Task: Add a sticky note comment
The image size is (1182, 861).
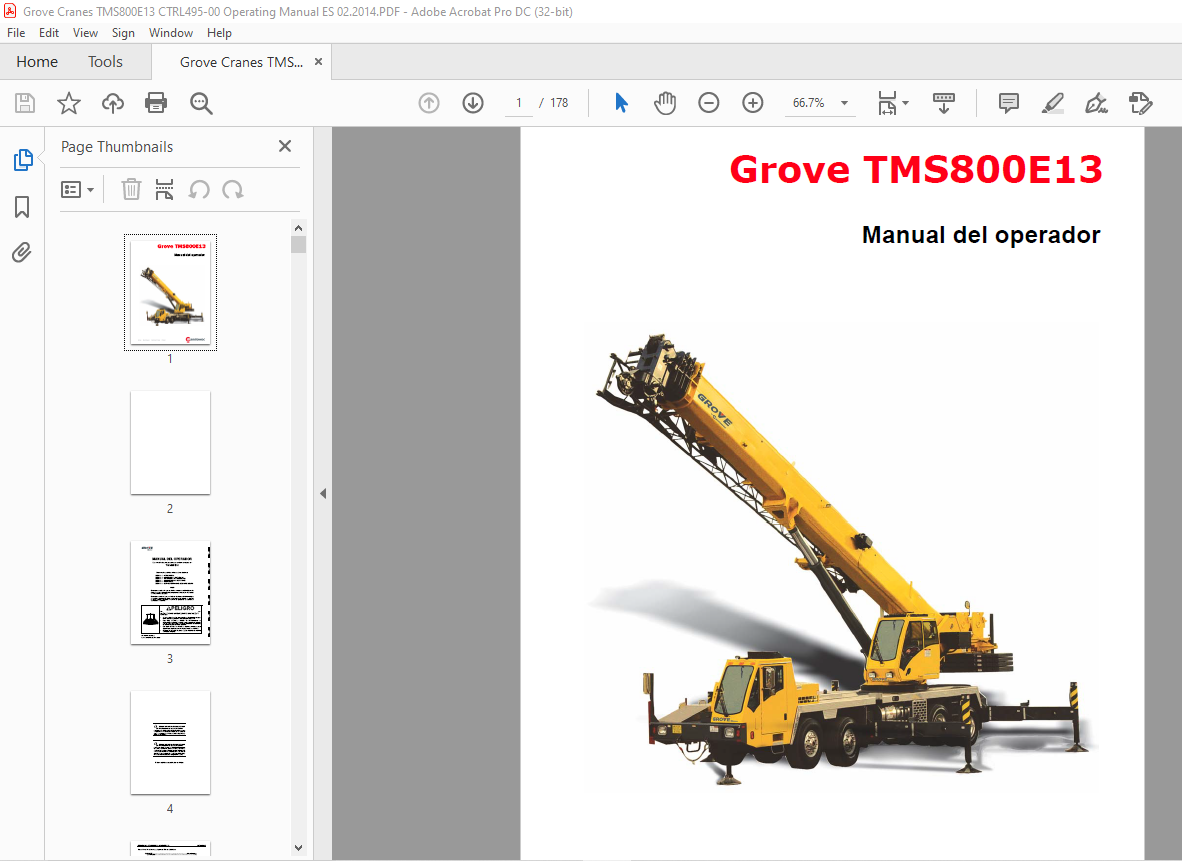Action: point(1009,103)
